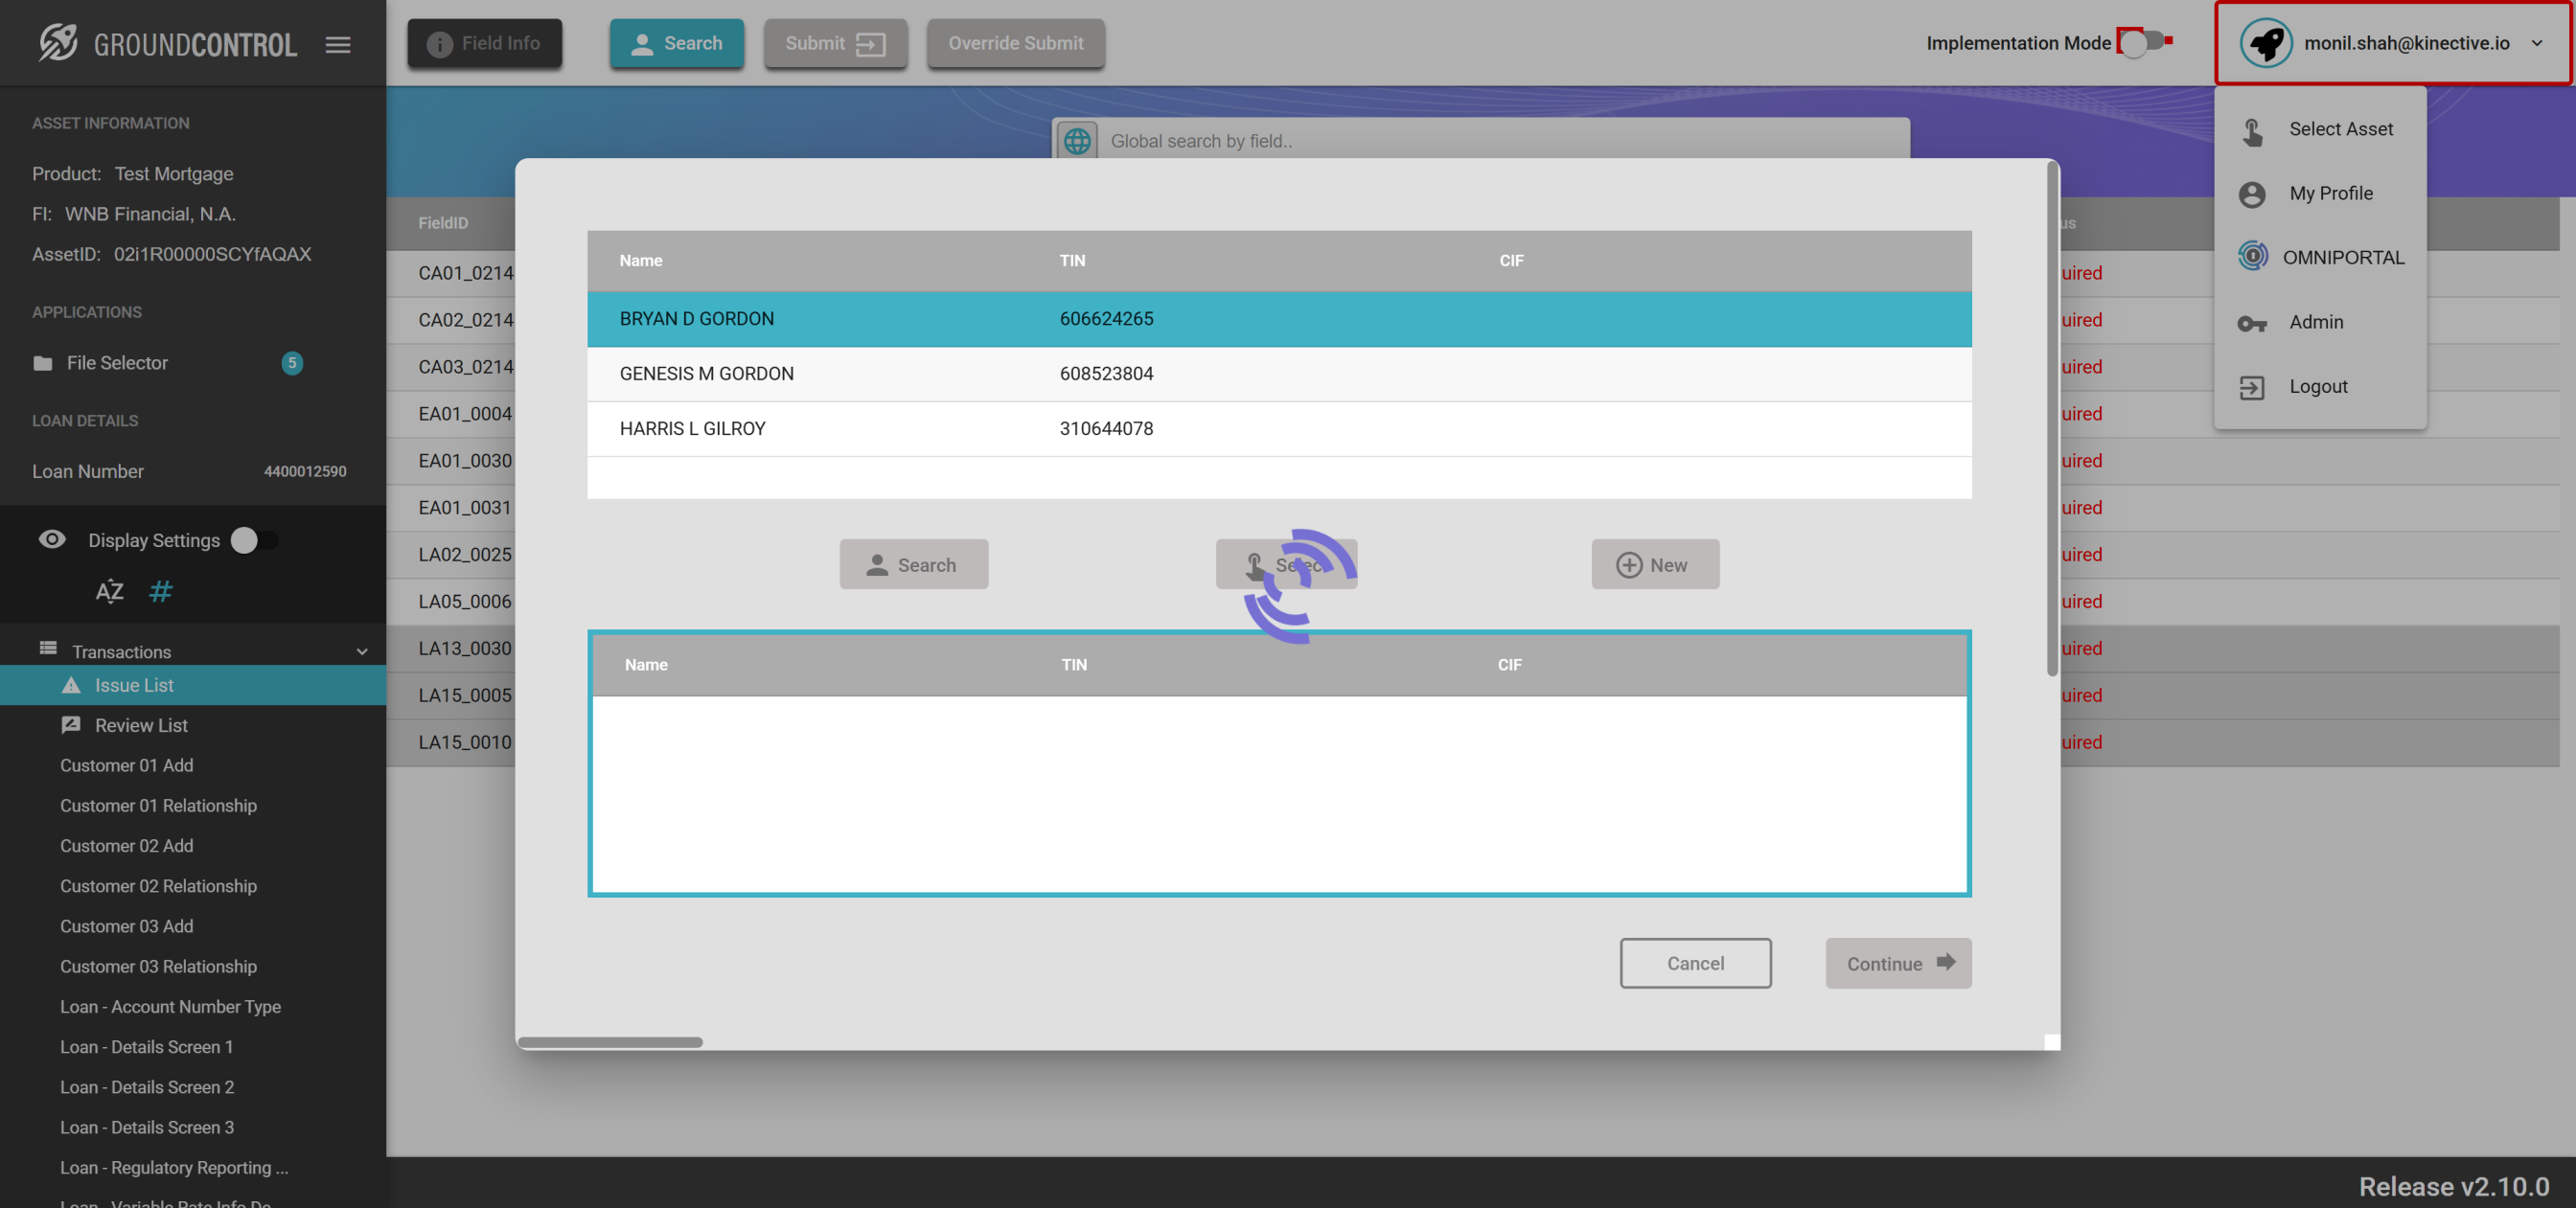Screen dimensions: 2576x1208
Task: Click the Admin key icon
Action: 2251,323
